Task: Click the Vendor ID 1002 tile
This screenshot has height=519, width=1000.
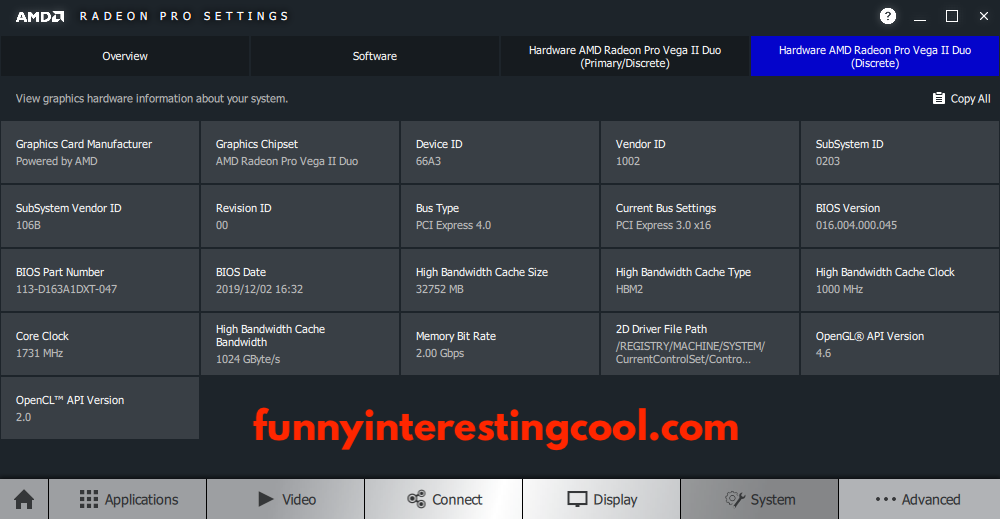Action: [700, 152]
